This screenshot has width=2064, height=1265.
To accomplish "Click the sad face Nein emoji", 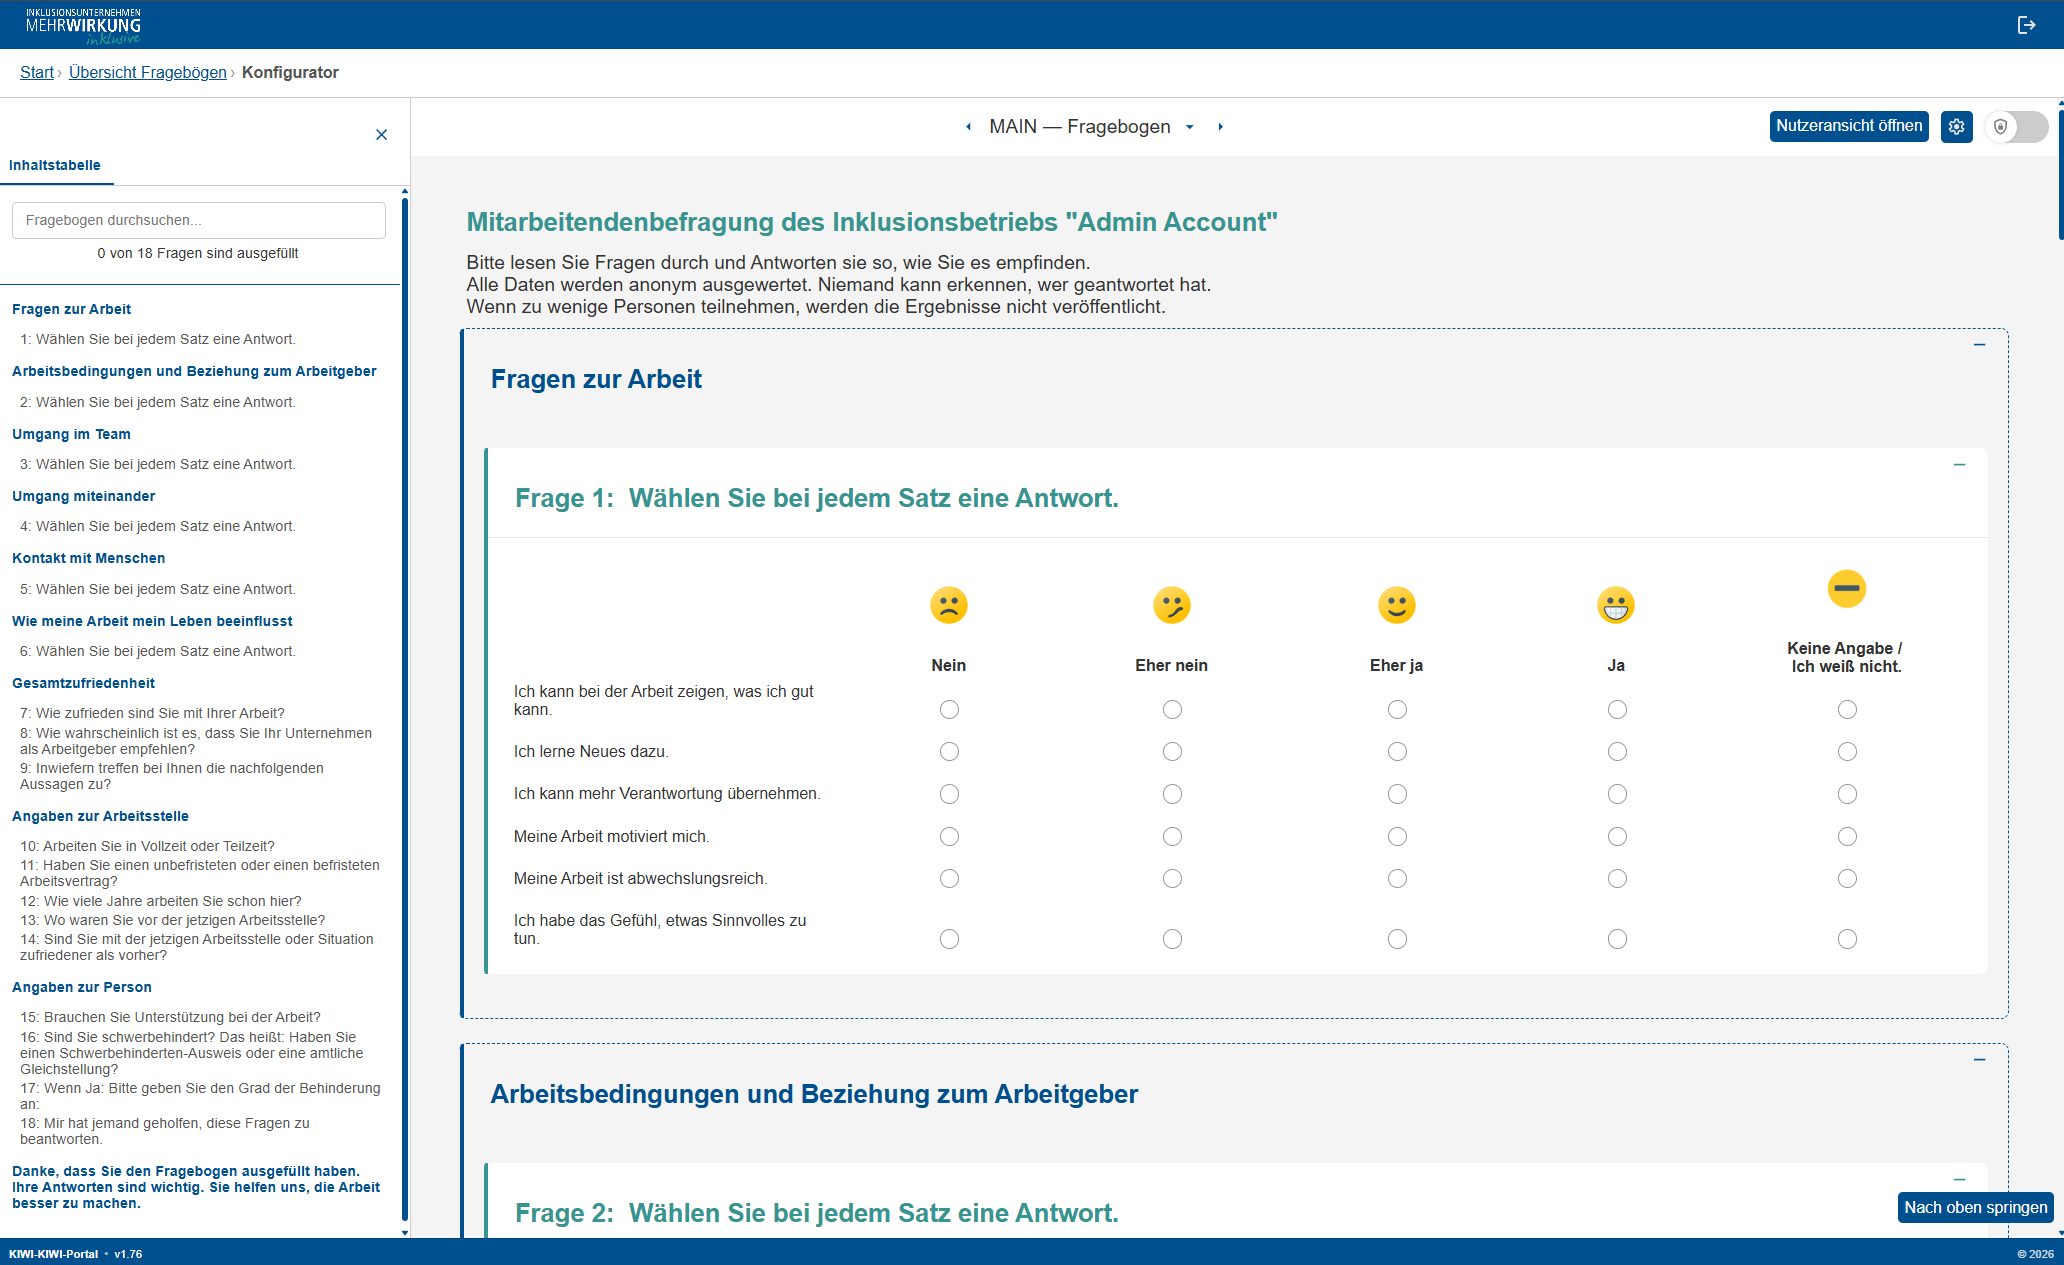I will click(x=948, y=605).
